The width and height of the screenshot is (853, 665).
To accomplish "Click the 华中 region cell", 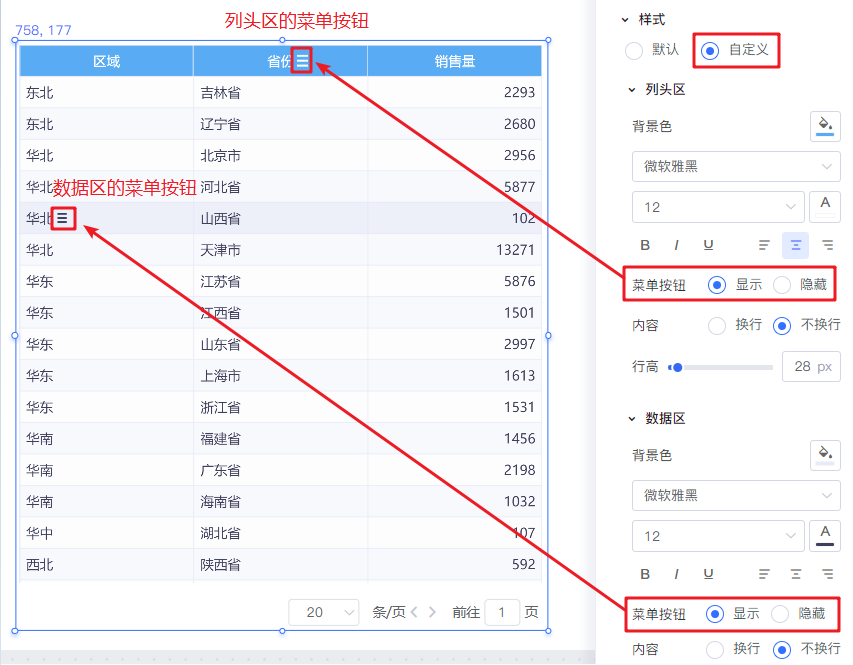I will tap(107, 533).
